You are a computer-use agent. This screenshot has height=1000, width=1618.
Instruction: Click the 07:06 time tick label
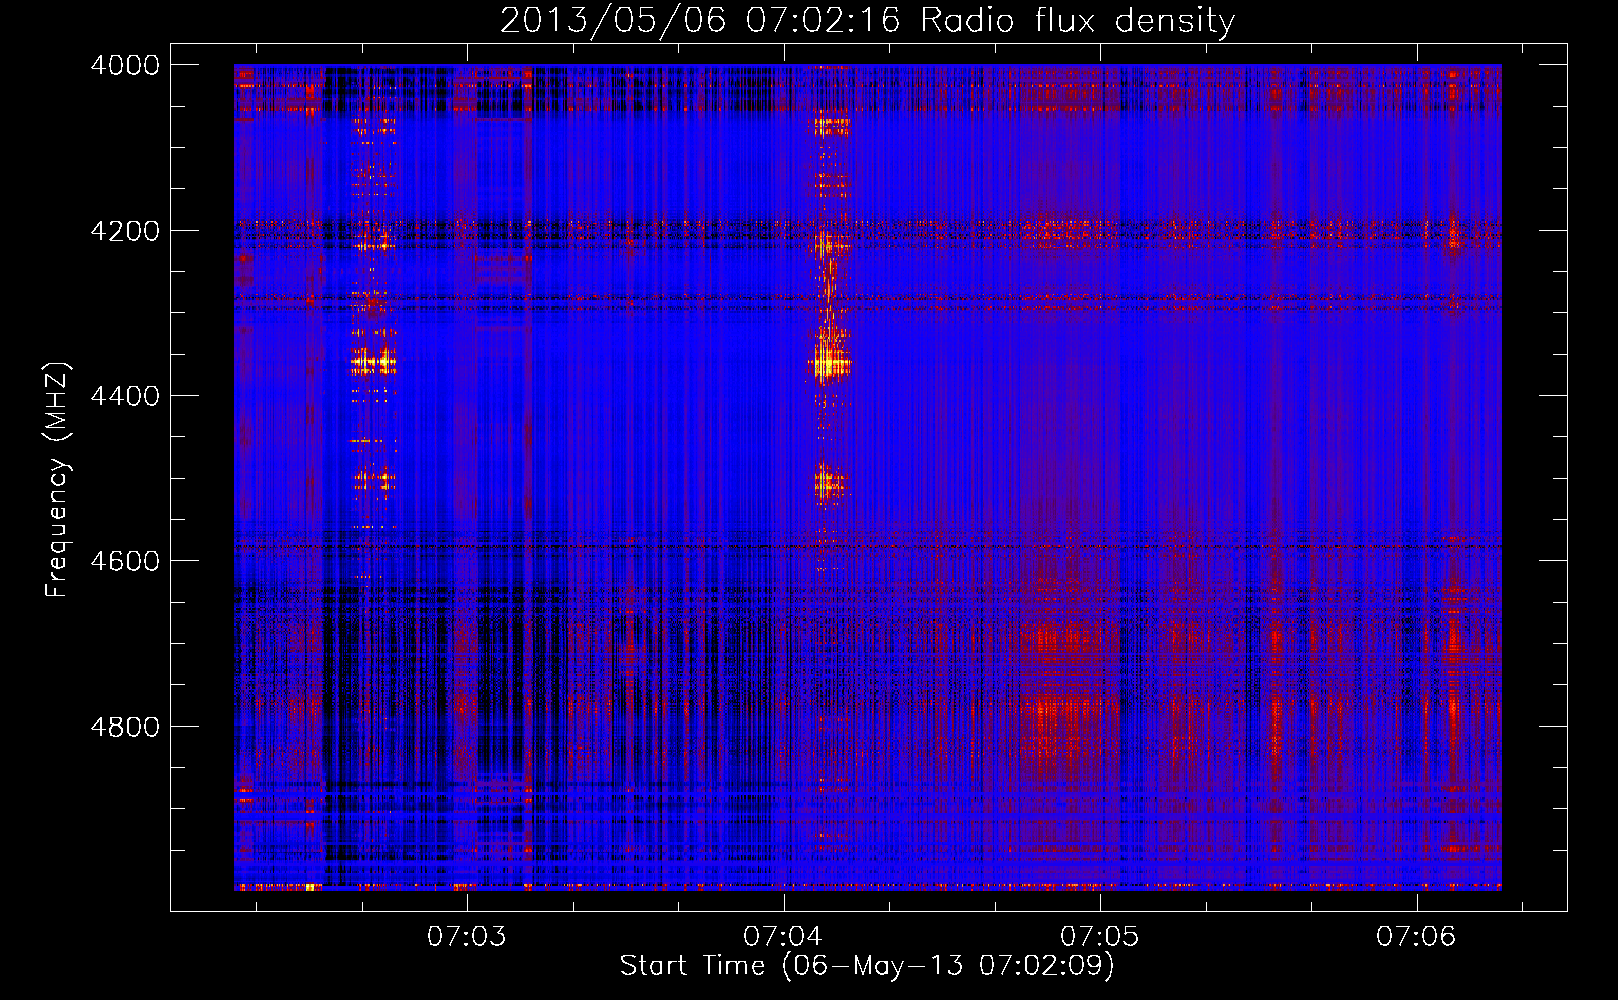point(1416,937)
